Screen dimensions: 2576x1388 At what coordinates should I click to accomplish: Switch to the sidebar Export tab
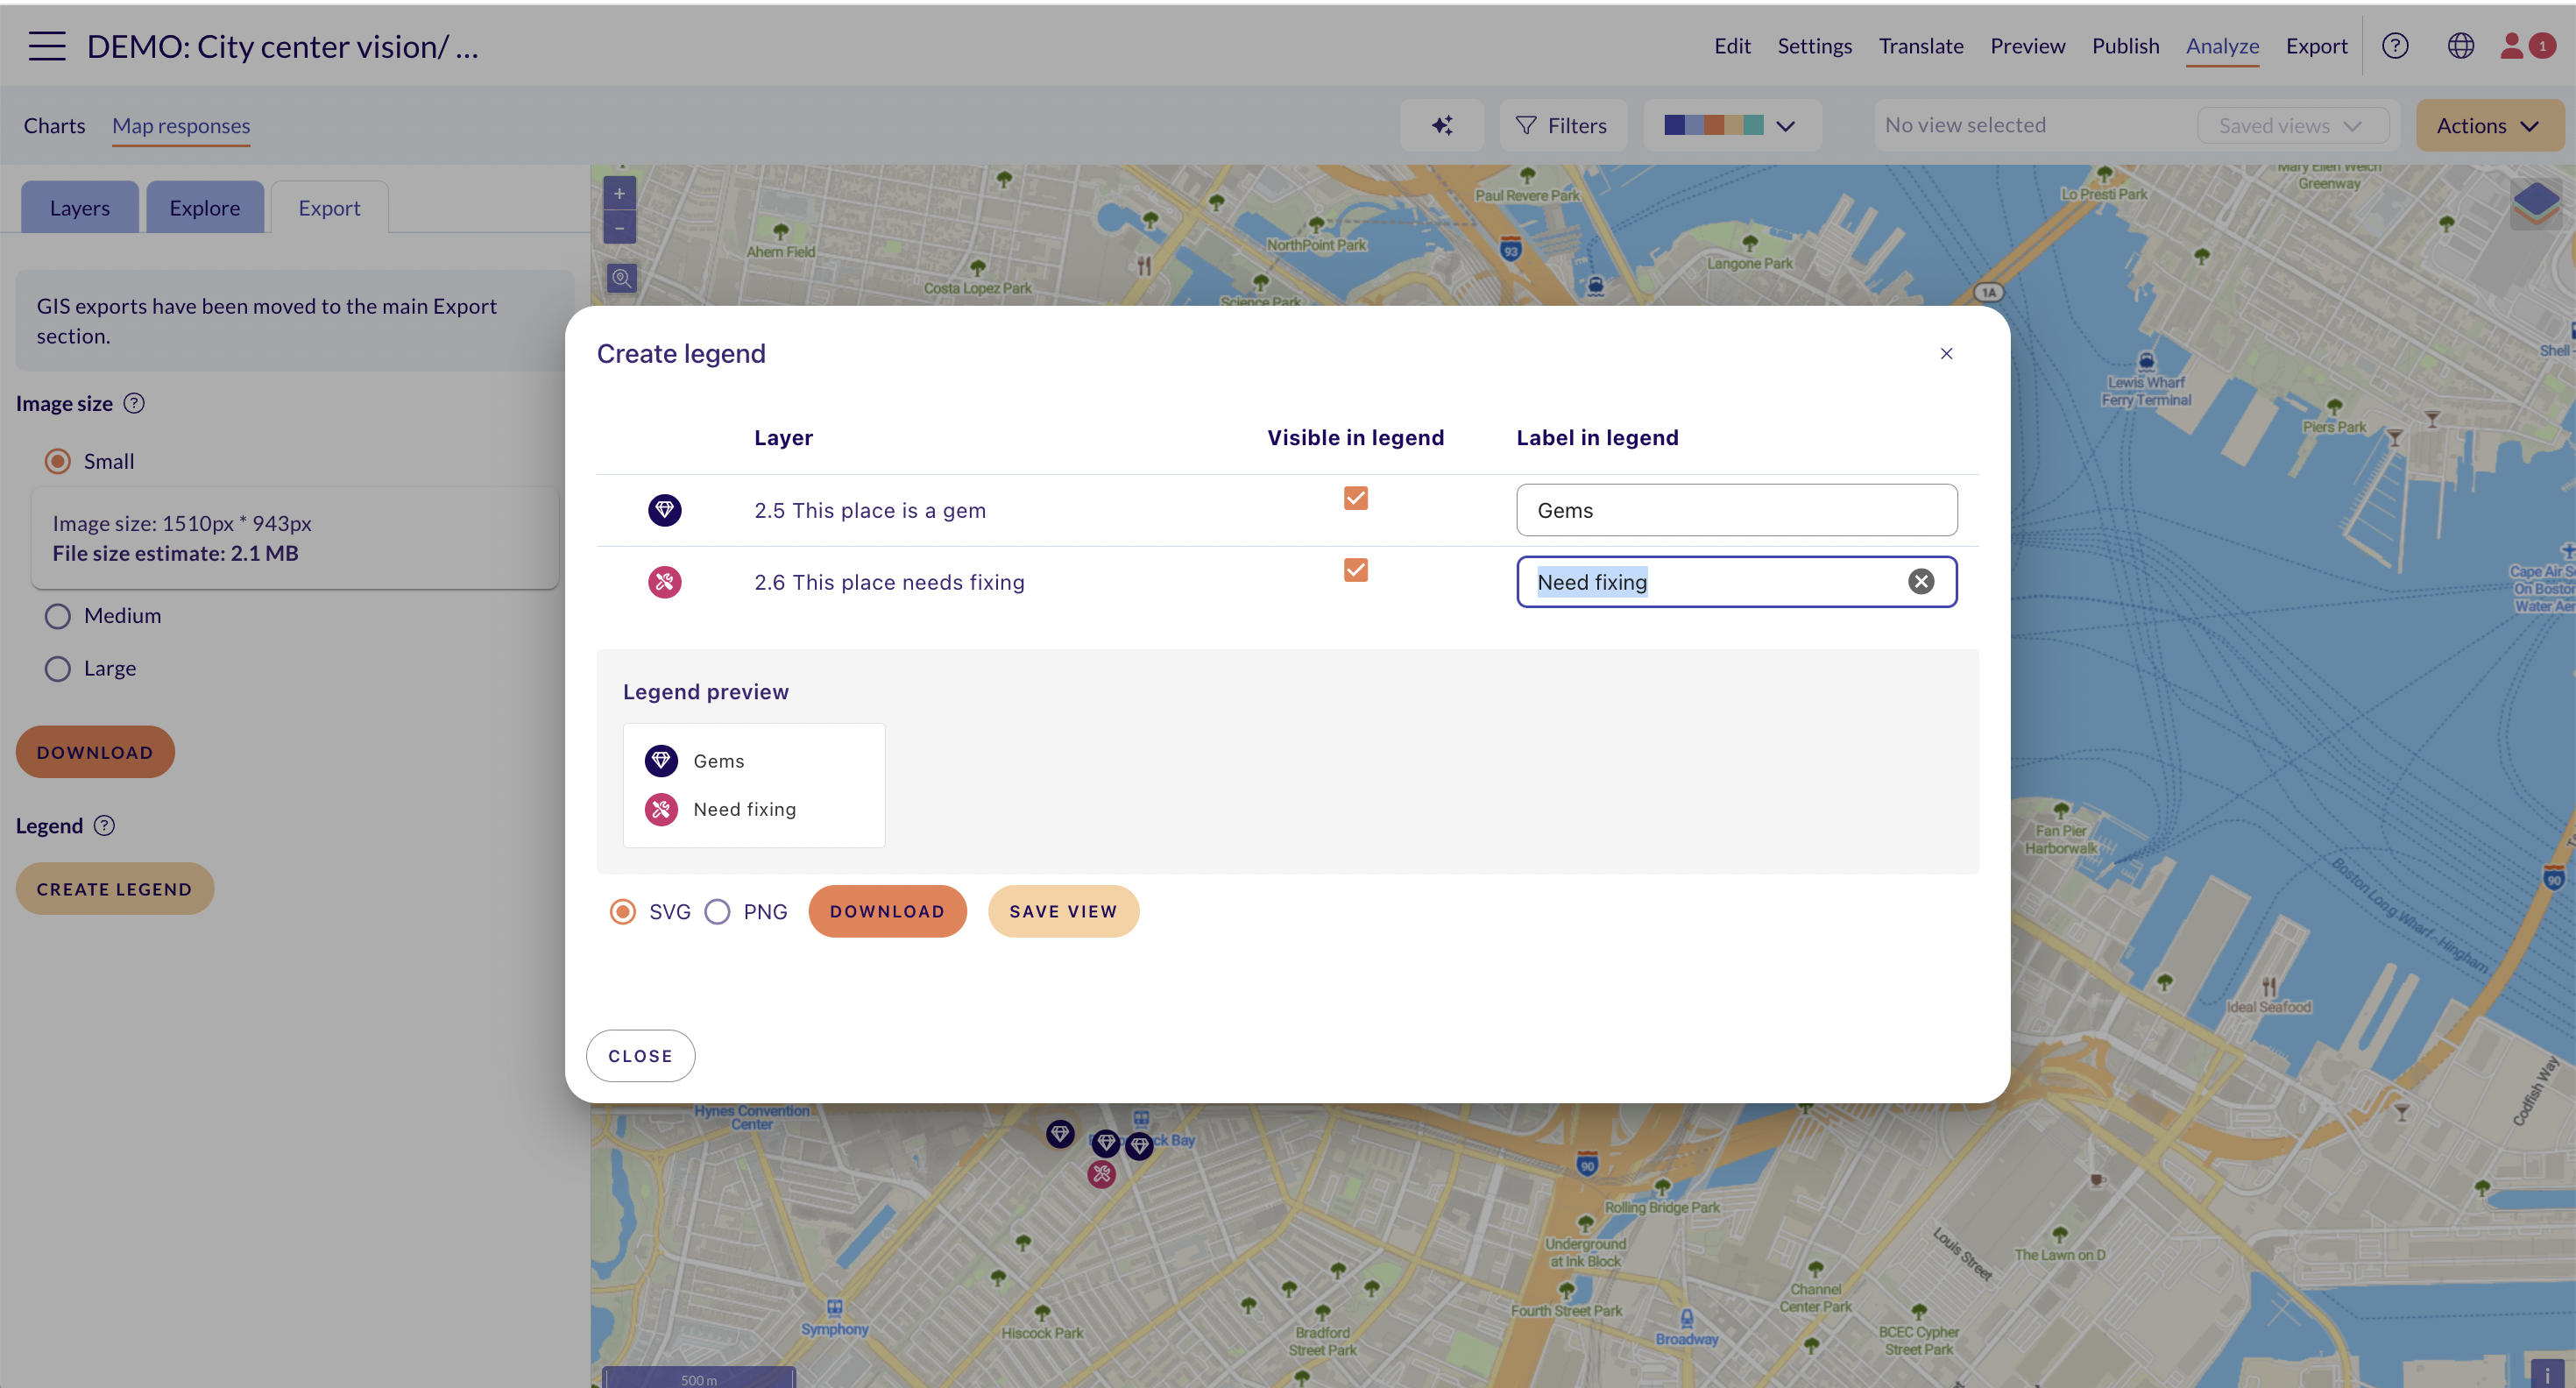pos(329,208)
